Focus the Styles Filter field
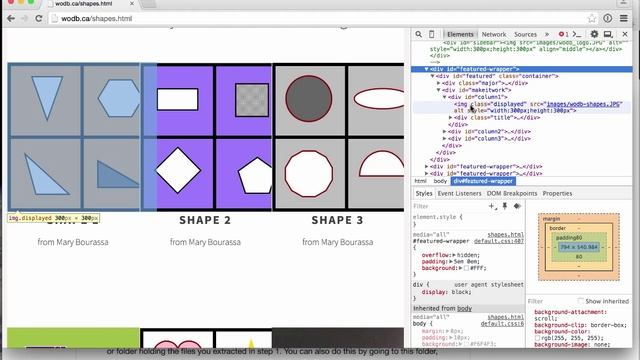This screenshot has width=640, height=360. [448, 206]
